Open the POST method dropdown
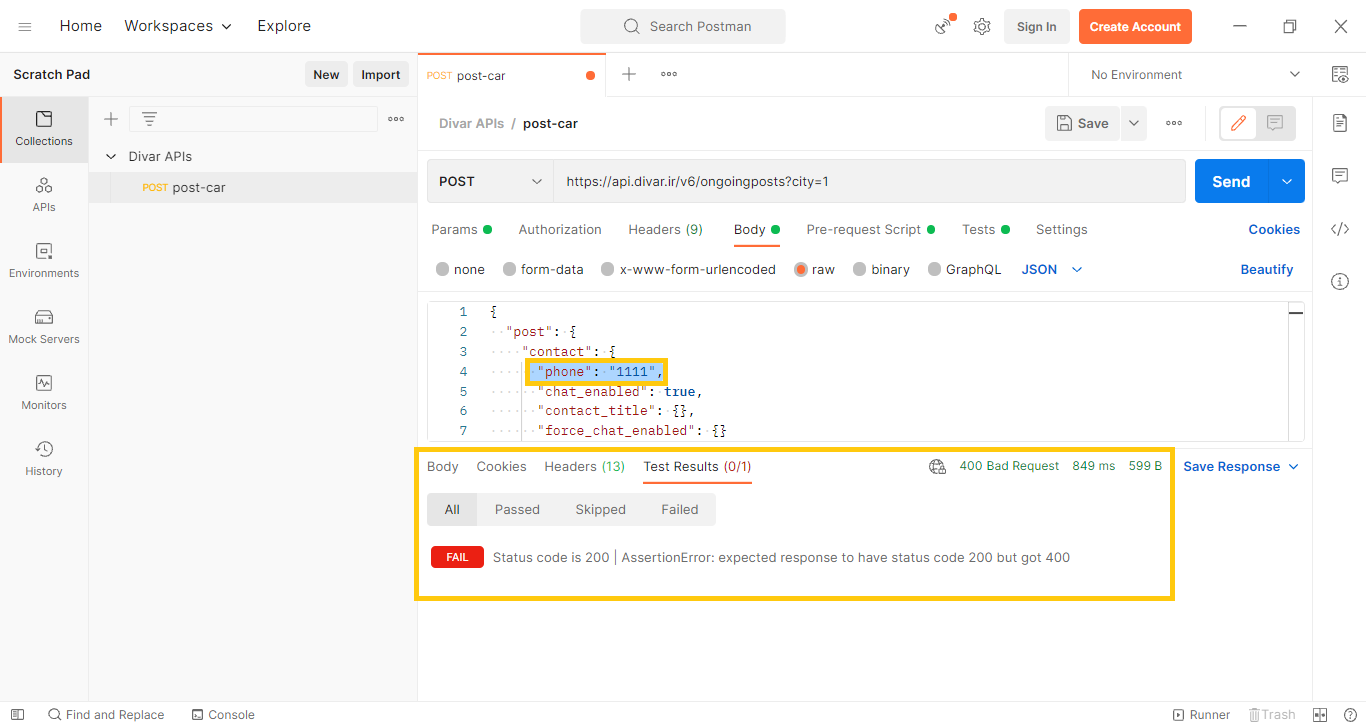The image size is (1366, 728). (x=490, y=181)
